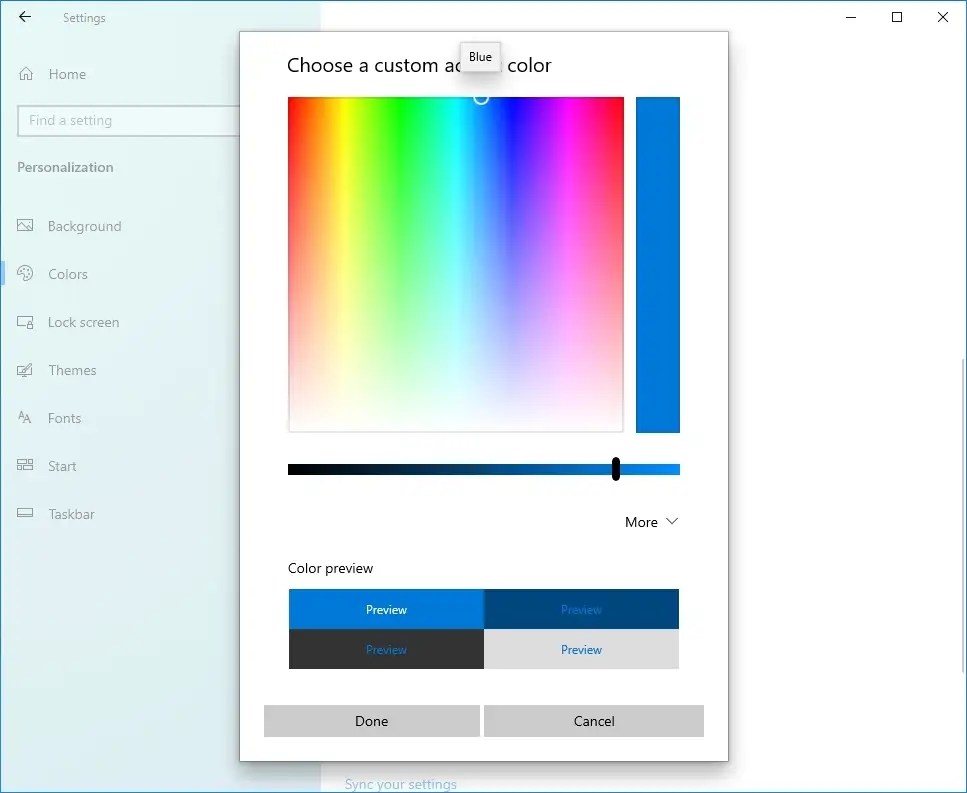Open the Colors settings page icon
Viewport: 967px width, 793px height.
(x=23, y=274)
